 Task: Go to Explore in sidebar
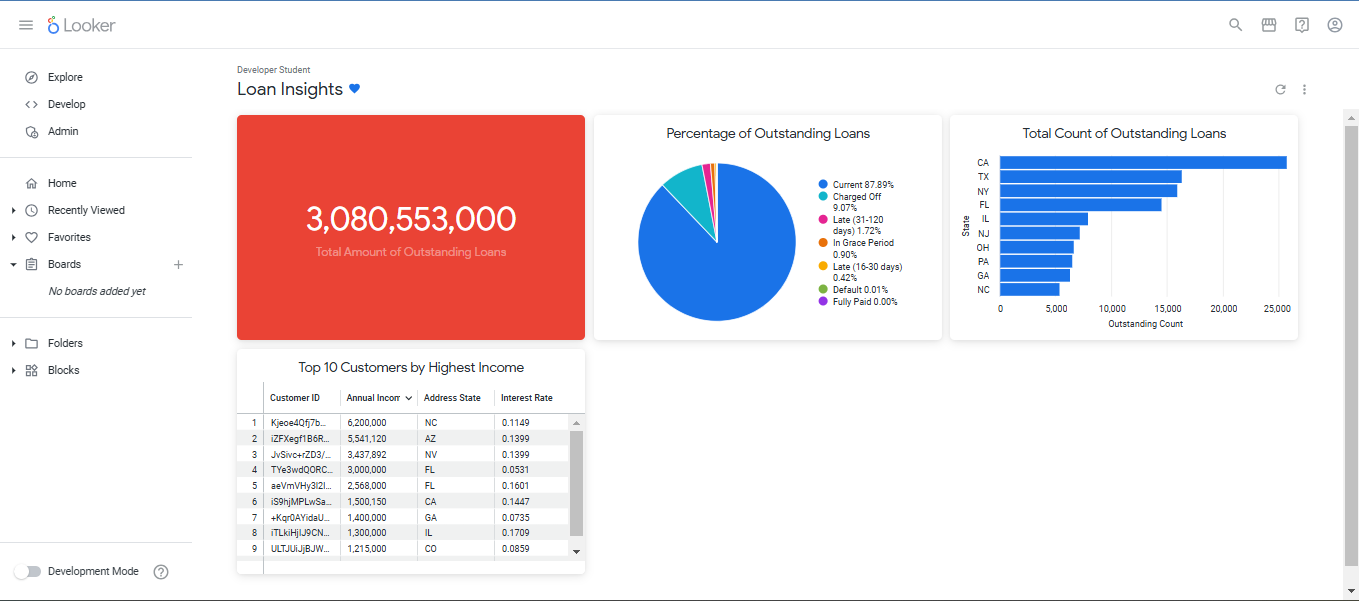click(x=65, y=77)
